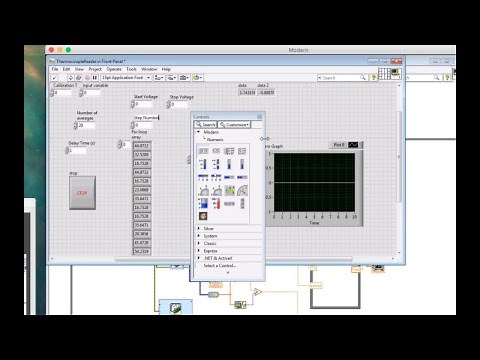Open the Project menu
Screen dimensions: 480x360
(95, 69)
